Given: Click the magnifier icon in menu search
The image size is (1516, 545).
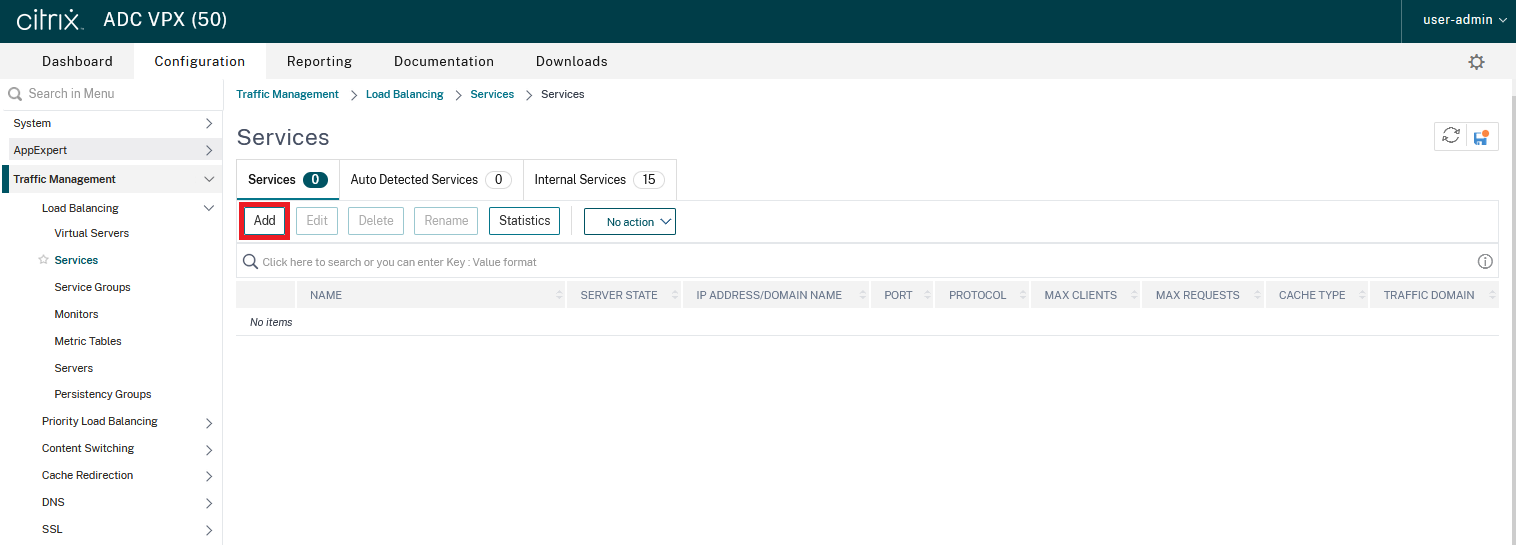Looking at the screenshot, I should (15, 94).
